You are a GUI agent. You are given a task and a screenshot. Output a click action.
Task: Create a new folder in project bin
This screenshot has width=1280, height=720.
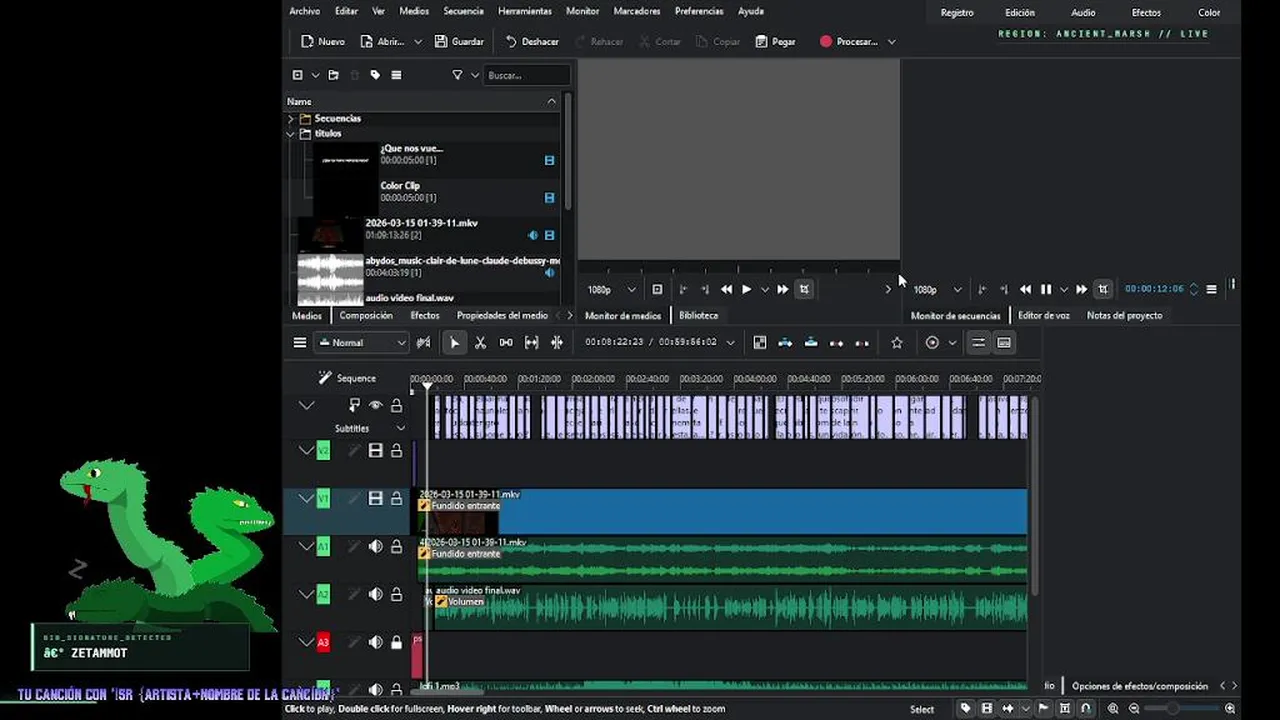pyautogui.click(x=333, y=75)
